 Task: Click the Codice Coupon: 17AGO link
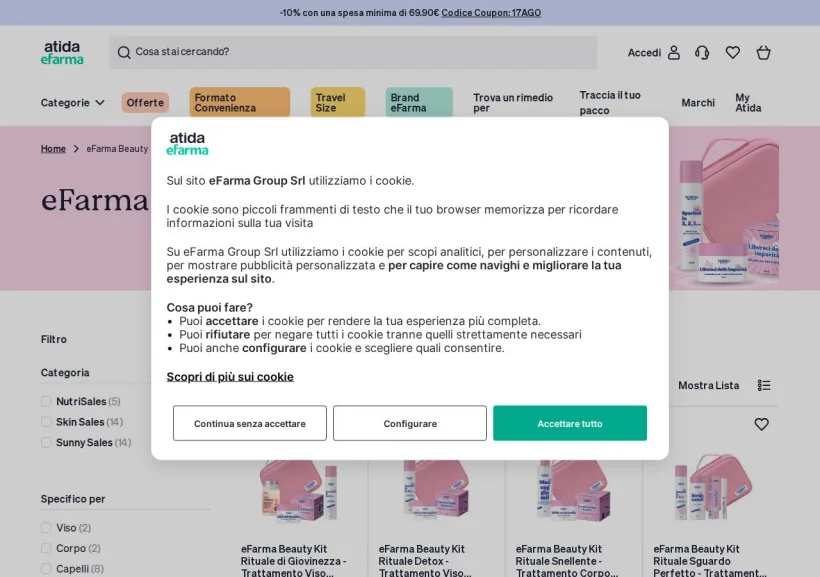[491, 13]
